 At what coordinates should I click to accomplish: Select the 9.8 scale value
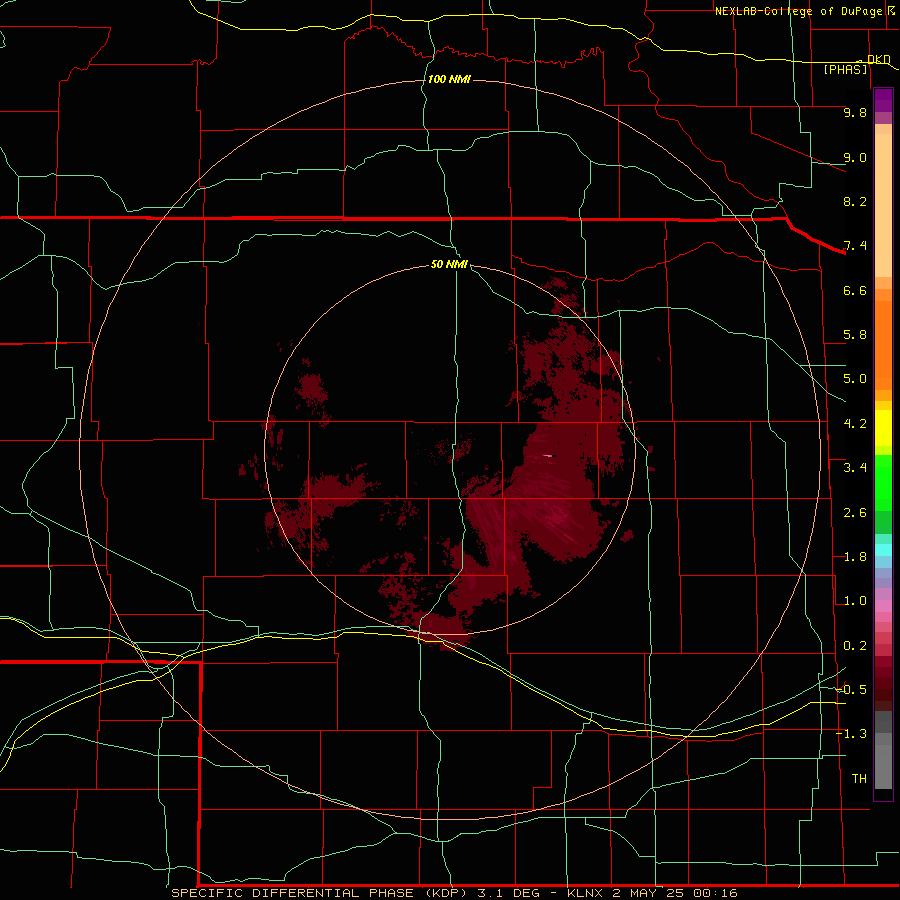855,112
